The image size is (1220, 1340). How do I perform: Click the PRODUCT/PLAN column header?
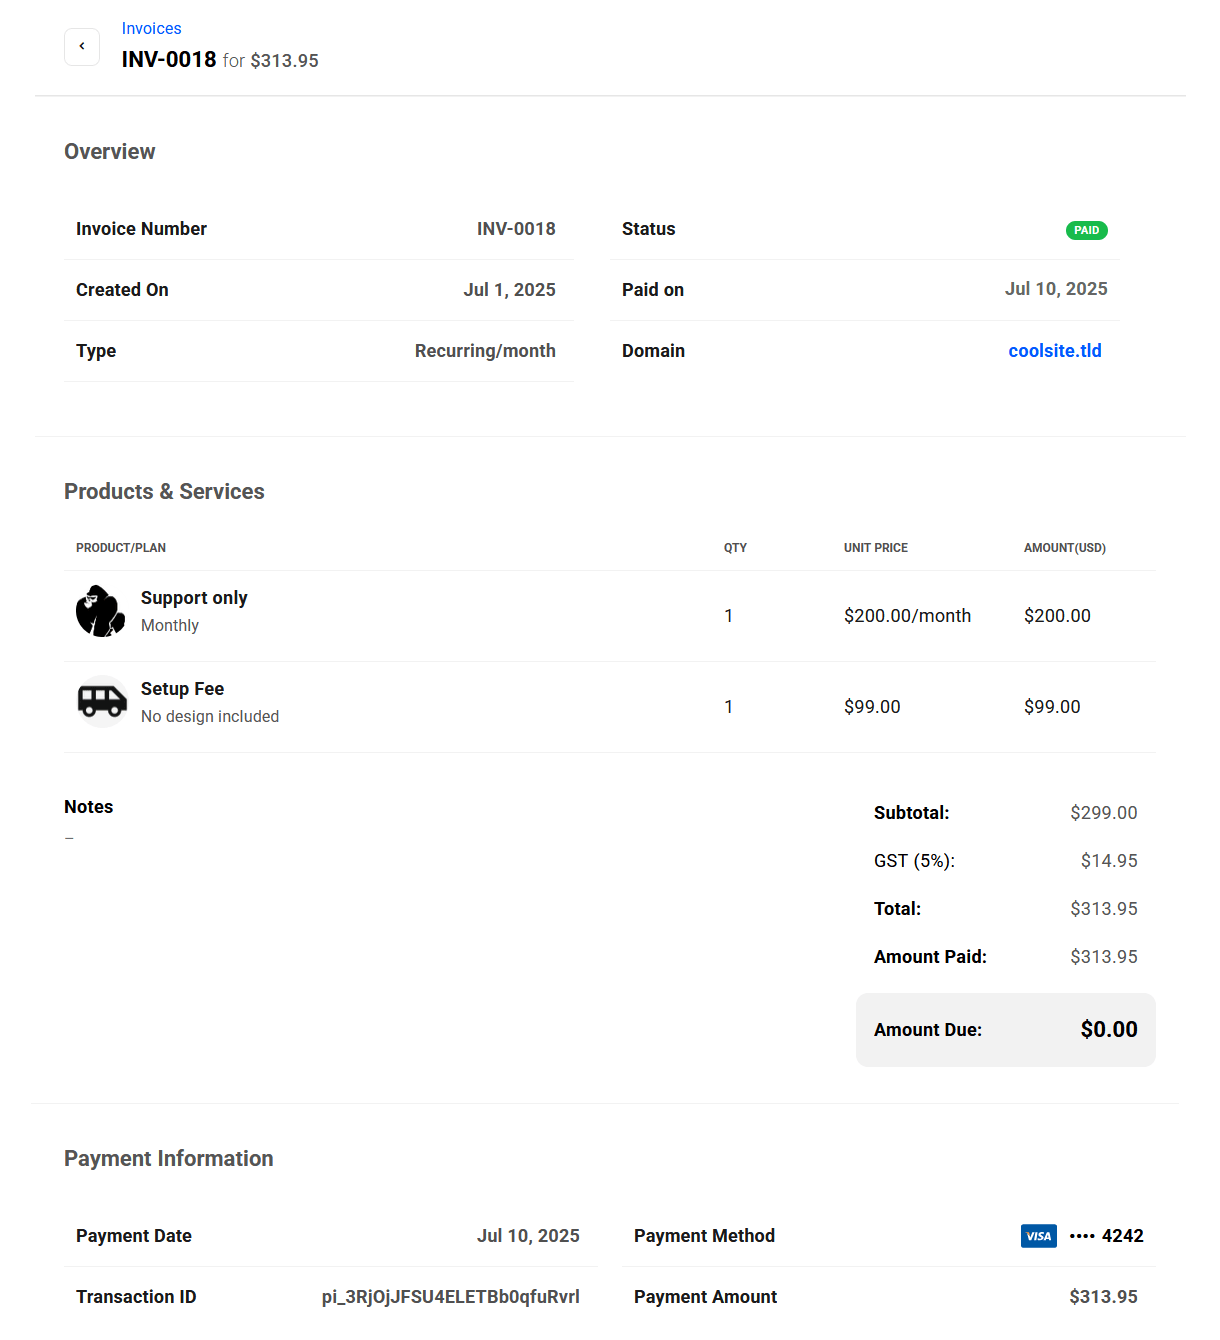[x=121, y=548]
